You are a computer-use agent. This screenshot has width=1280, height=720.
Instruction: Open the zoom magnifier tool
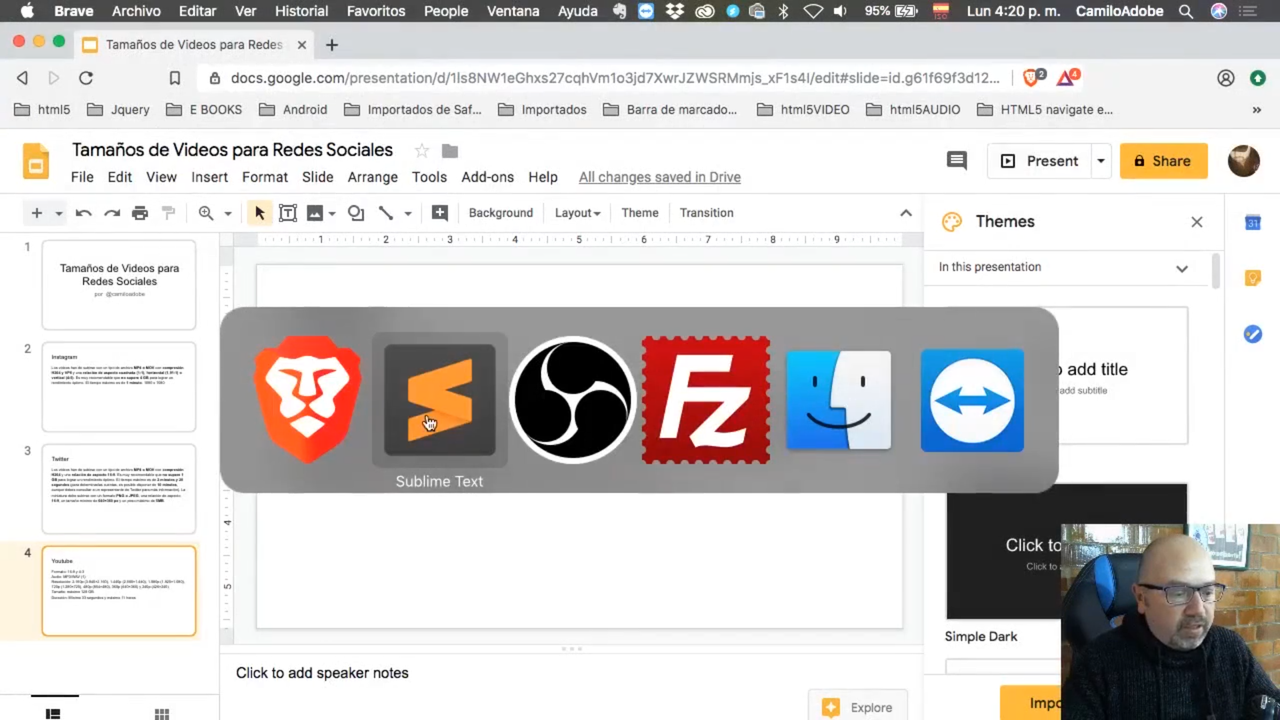tap(206, 213)
